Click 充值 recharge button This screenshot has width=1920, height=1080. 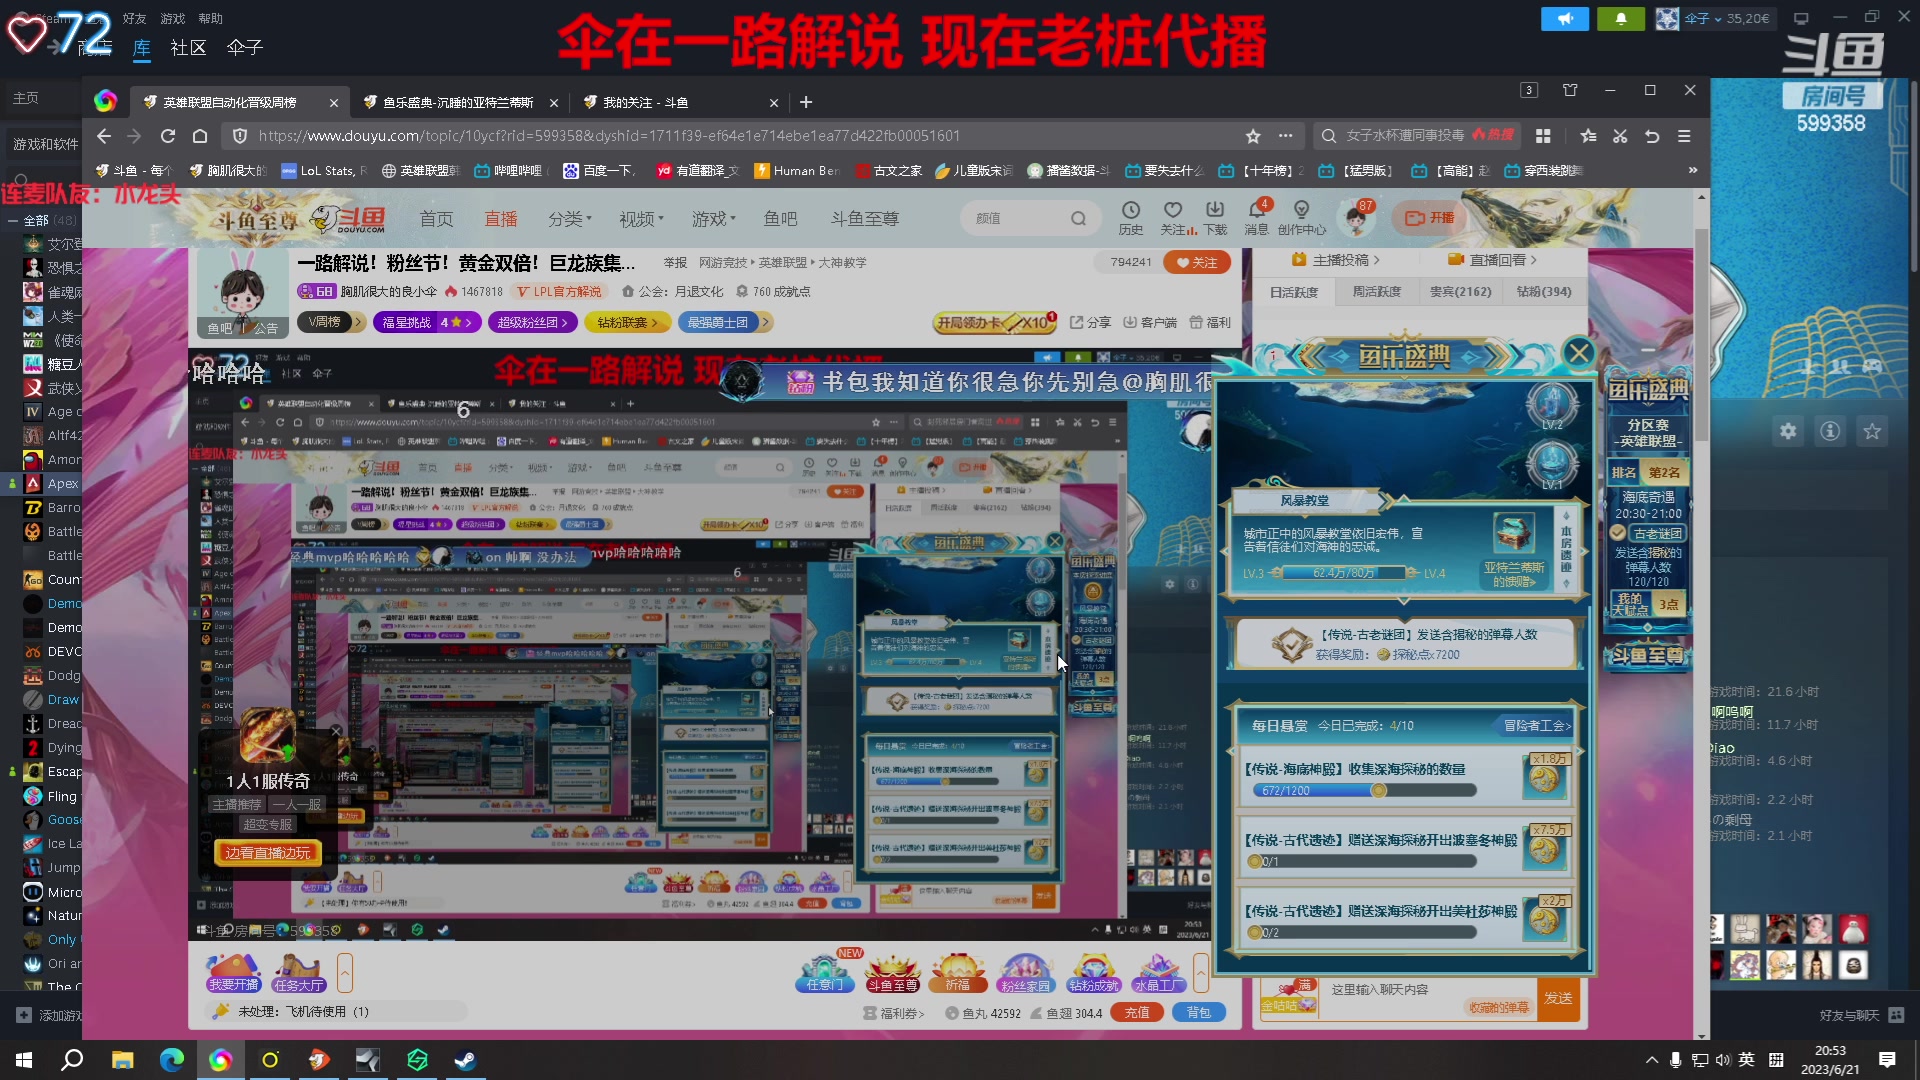(1137, 1012)
